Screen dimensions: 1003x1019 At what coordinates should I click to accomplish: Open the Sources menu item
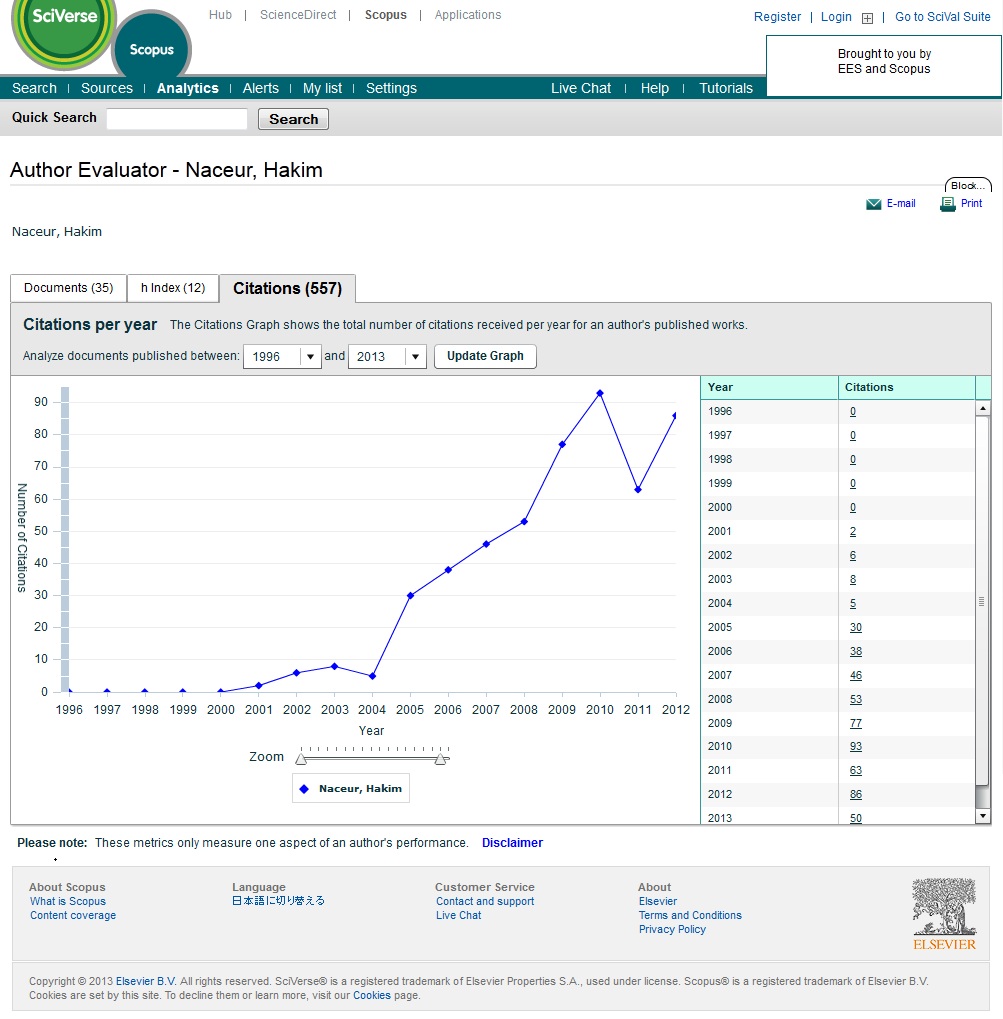pos(107,88)
